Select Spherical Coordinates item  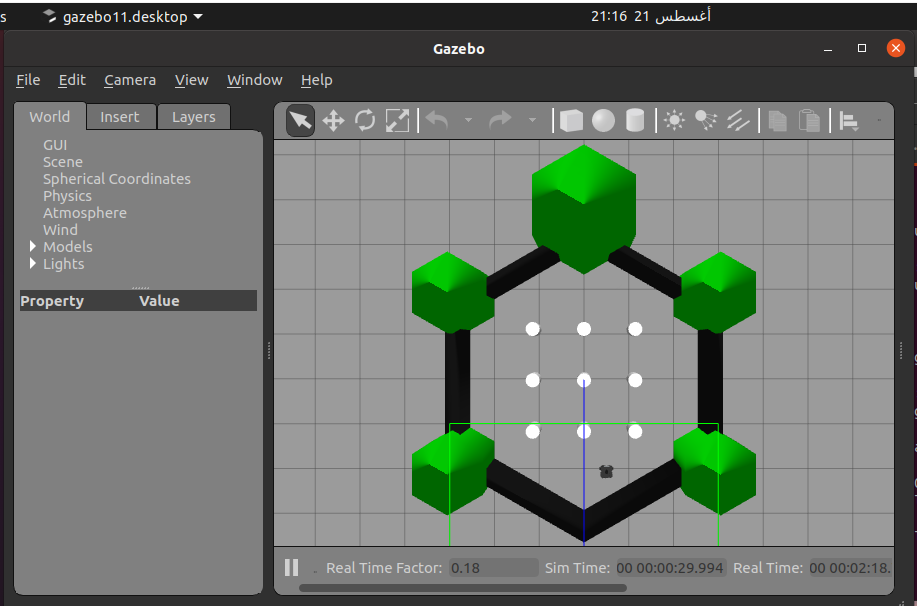[x=117, y=179]
